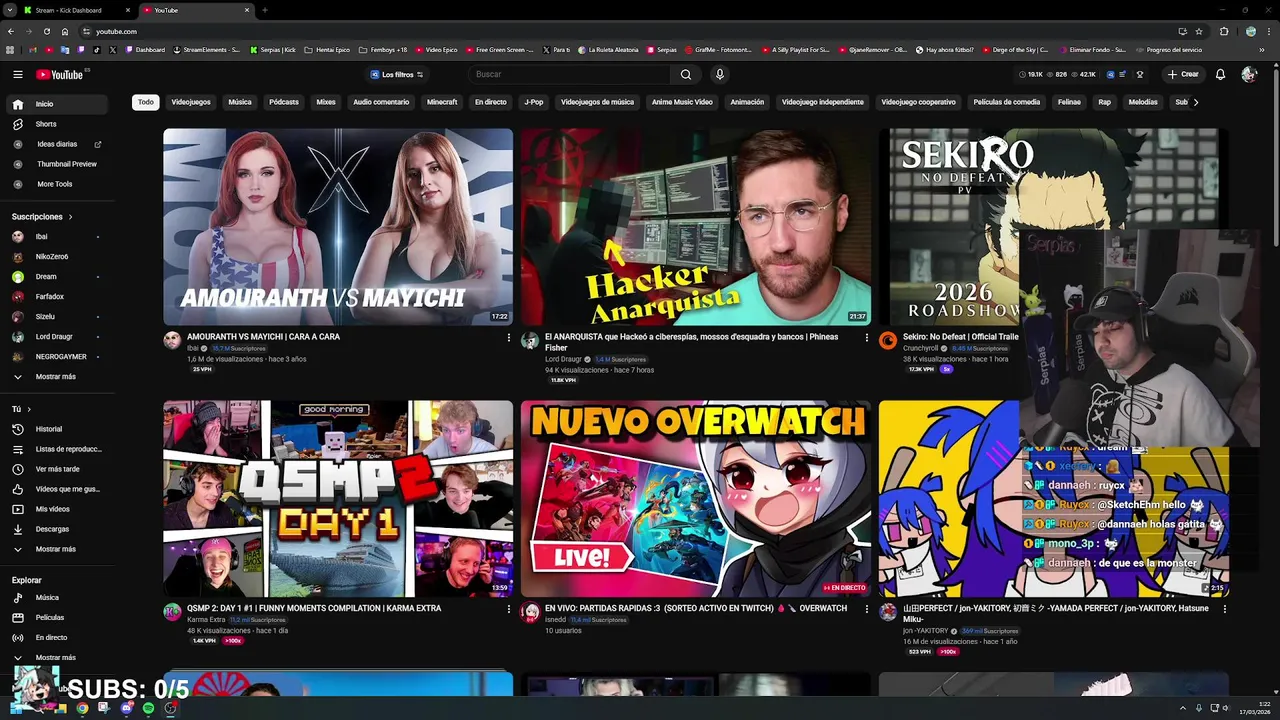This screenshot has width=1280, height=720.
Task: Click the YouTube logo
Action: click(x=60, y=74)
